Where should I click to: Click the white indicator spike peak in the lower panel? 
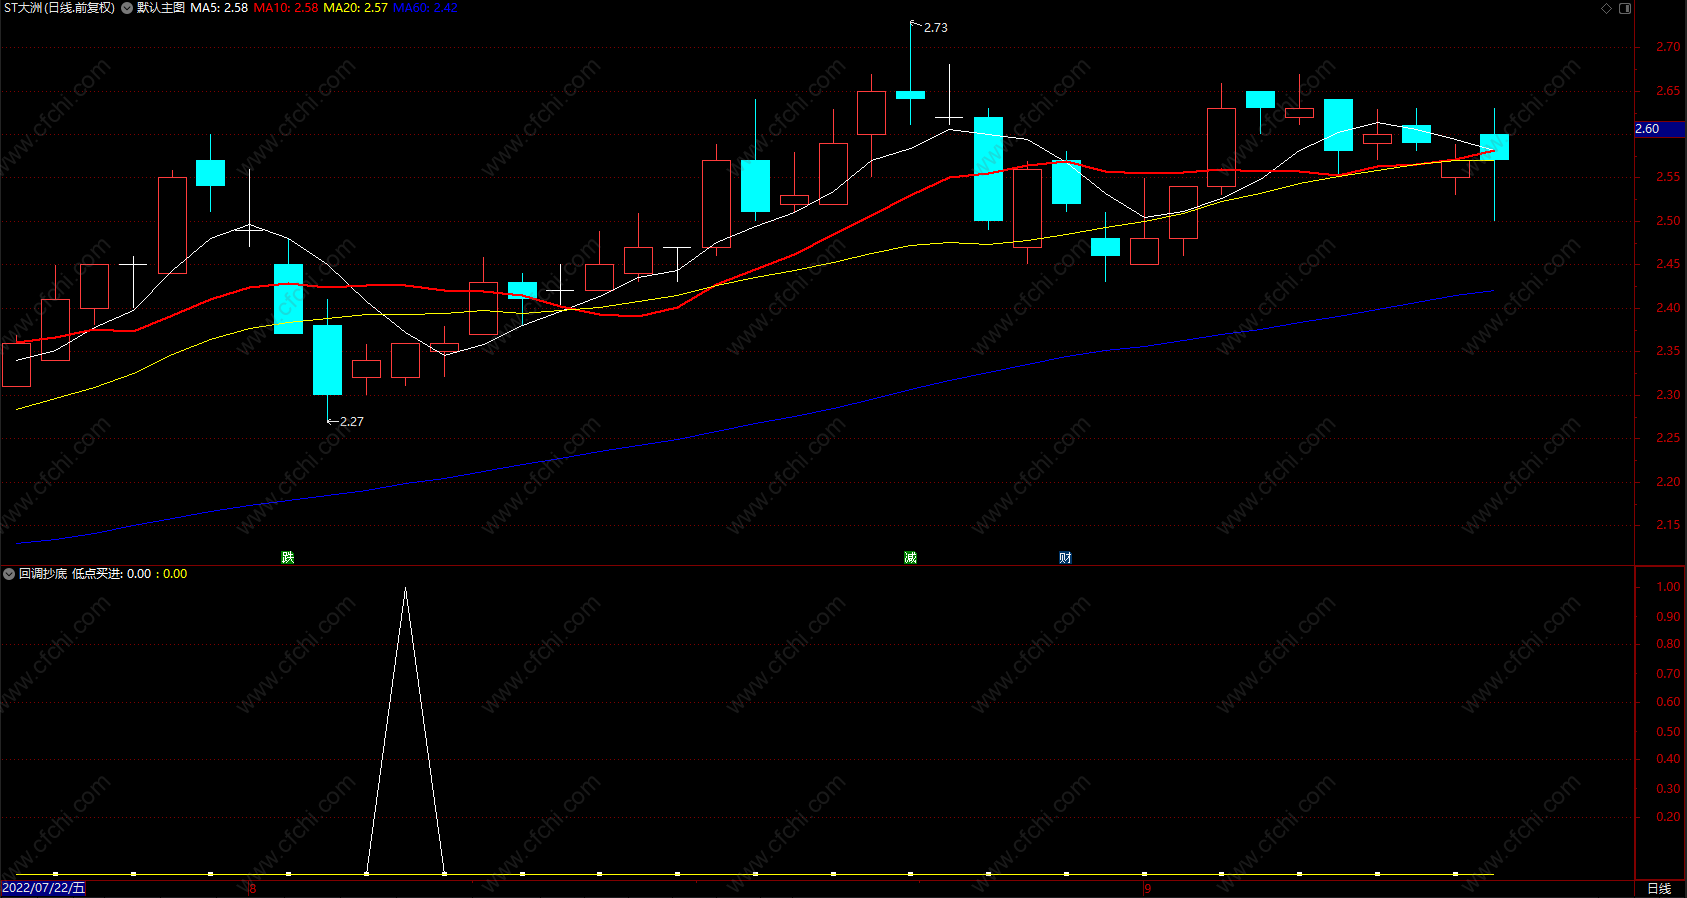tap(405, 590)
